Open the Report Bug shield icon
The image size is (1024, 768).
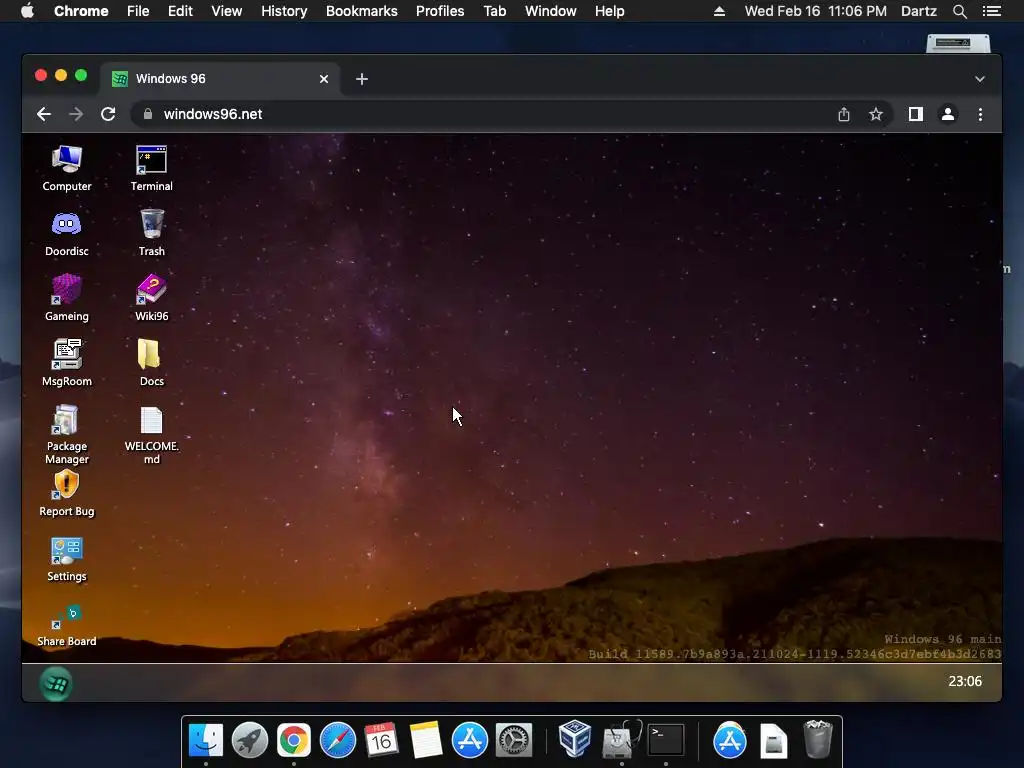[67, 494]
